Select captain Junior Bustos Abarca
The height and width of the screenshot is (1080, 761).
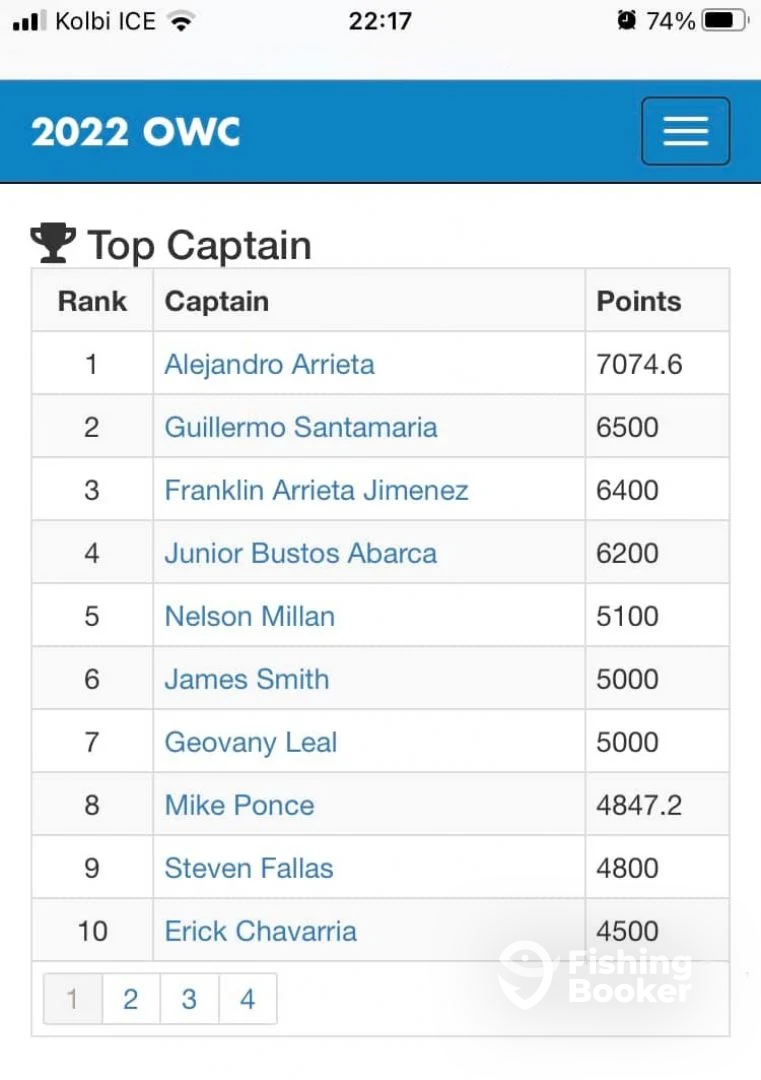[x=301, y=553]
